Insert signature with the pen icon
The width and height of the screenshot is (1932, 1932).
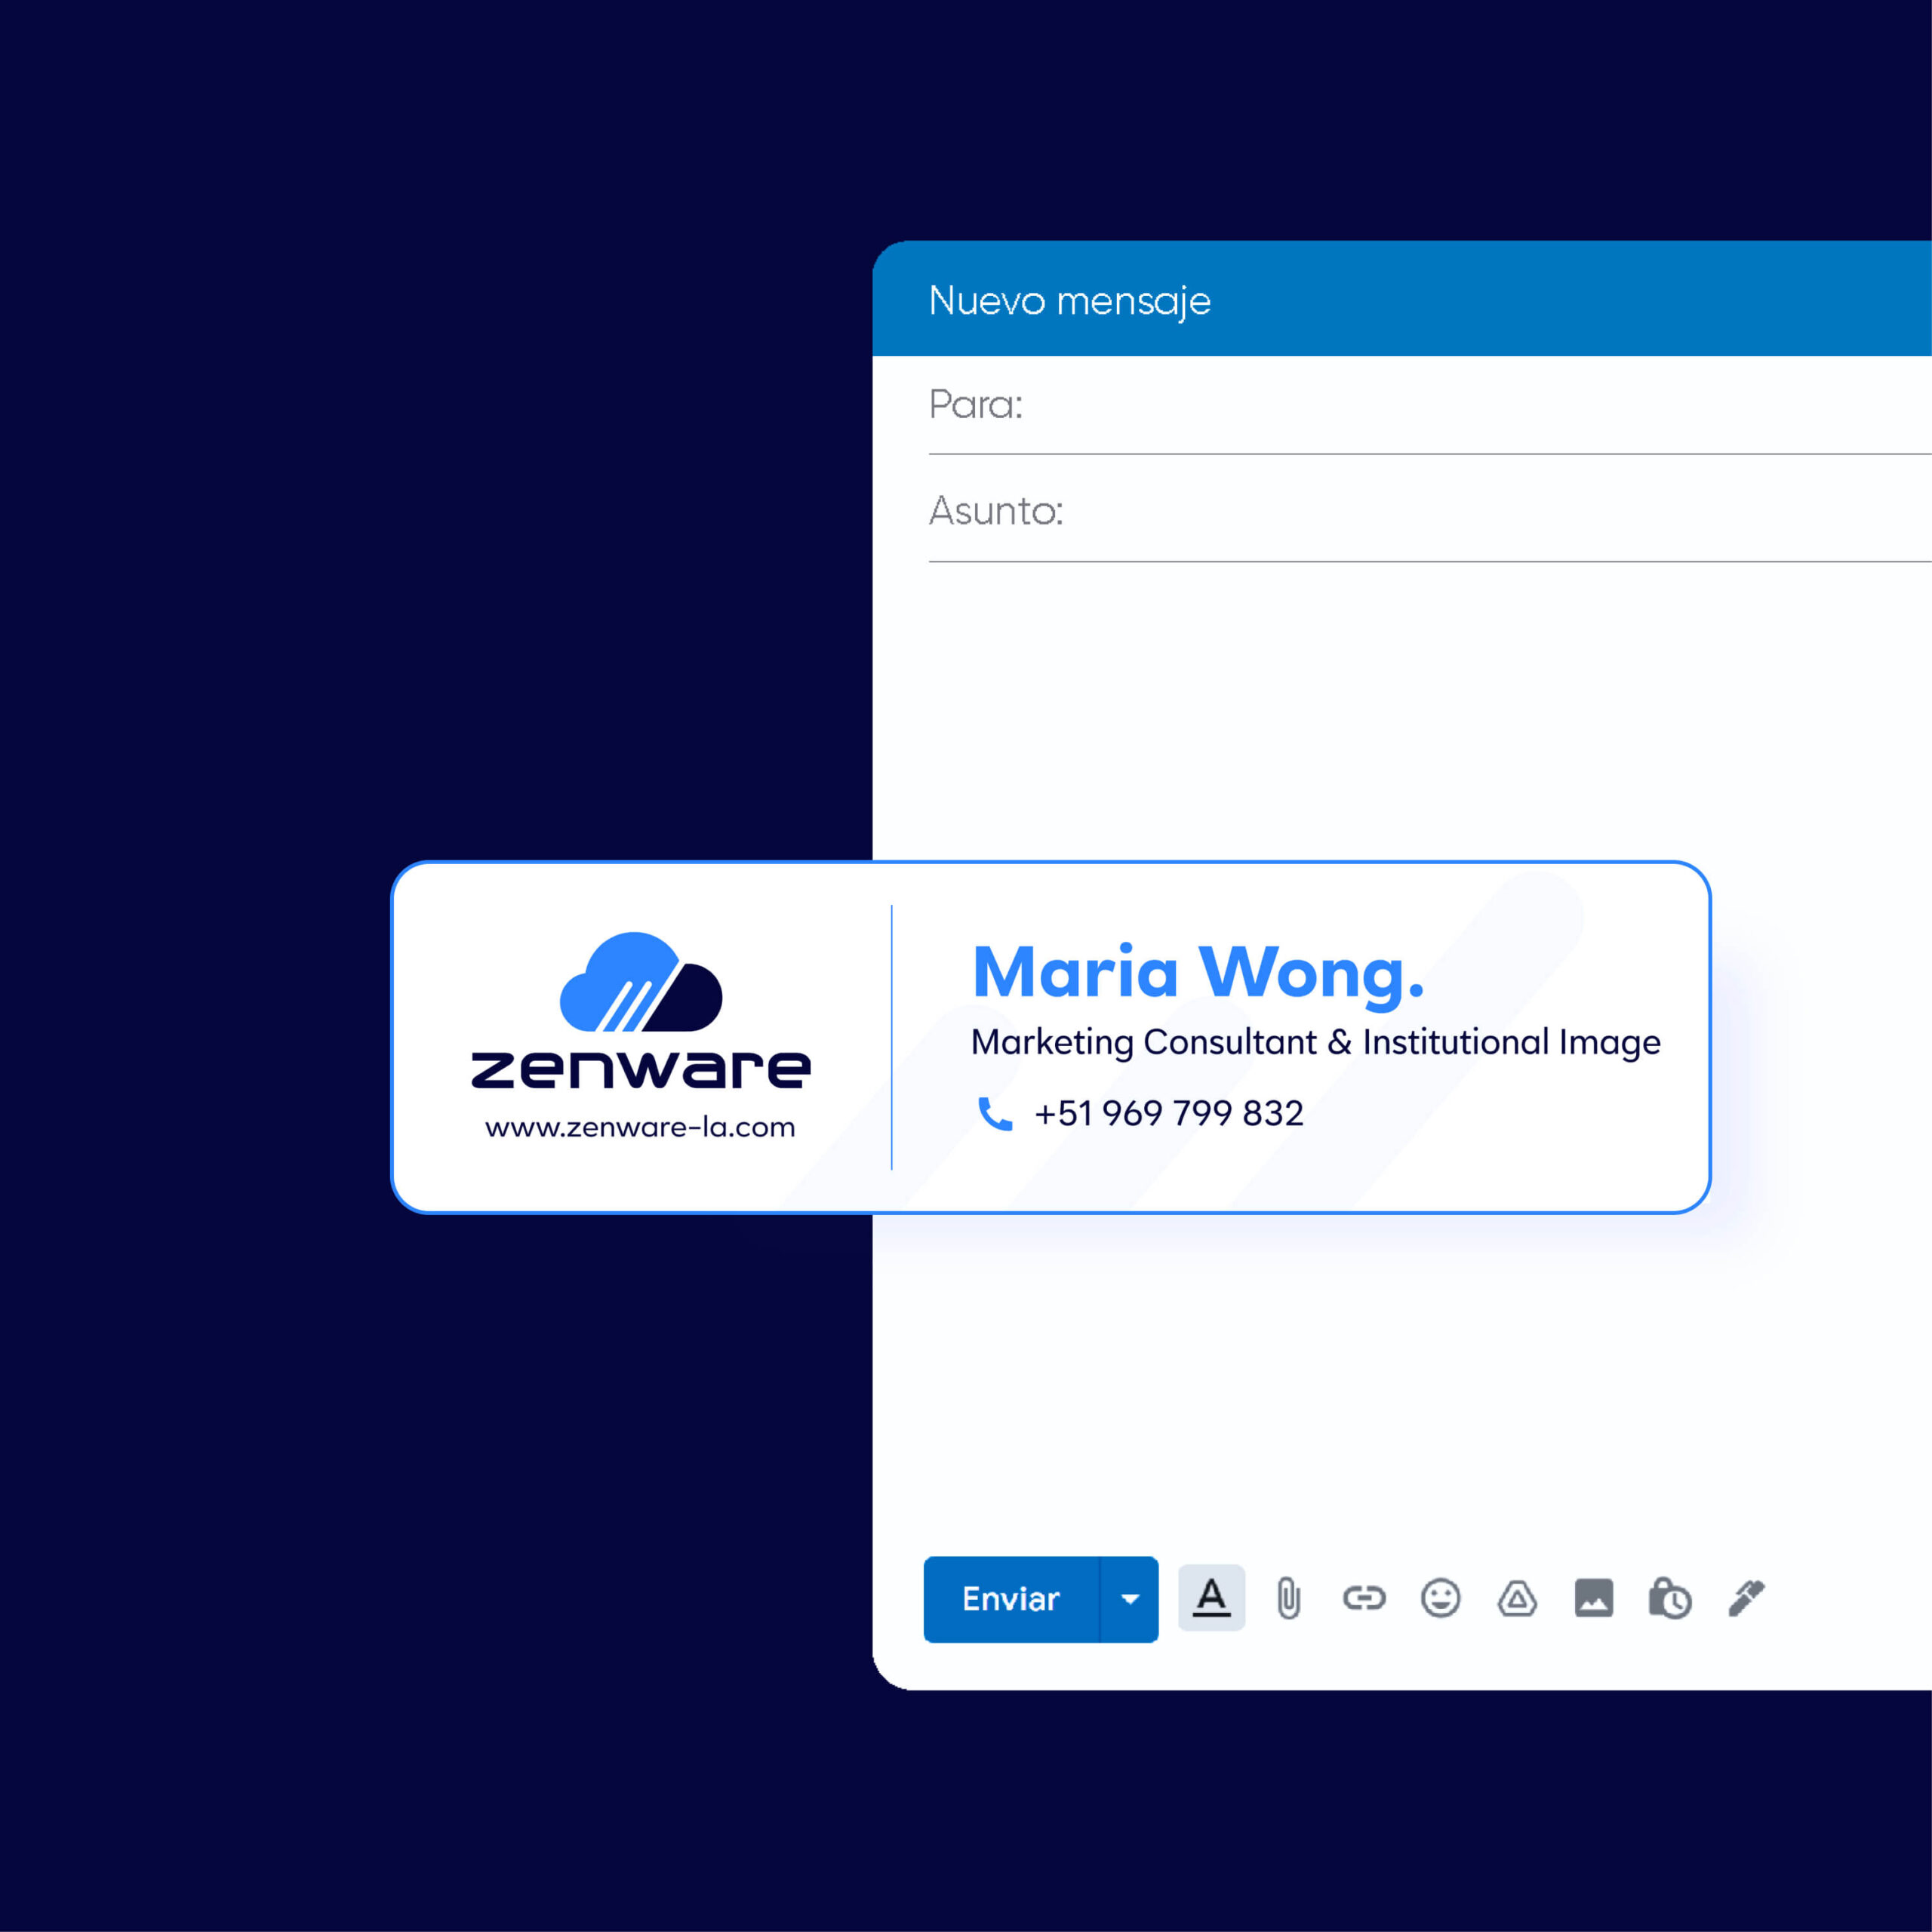pyautogui.click(x=1747, y=1598)
